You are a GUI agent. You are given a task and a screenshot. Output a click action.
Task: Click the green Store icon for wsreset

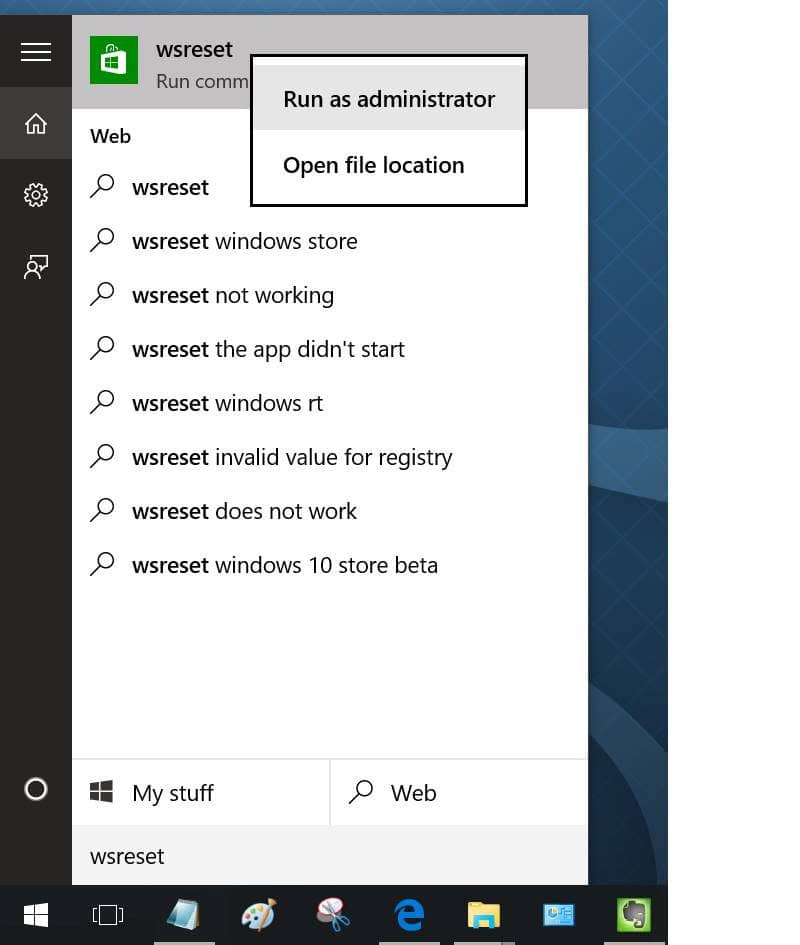[x=114, y=60]
